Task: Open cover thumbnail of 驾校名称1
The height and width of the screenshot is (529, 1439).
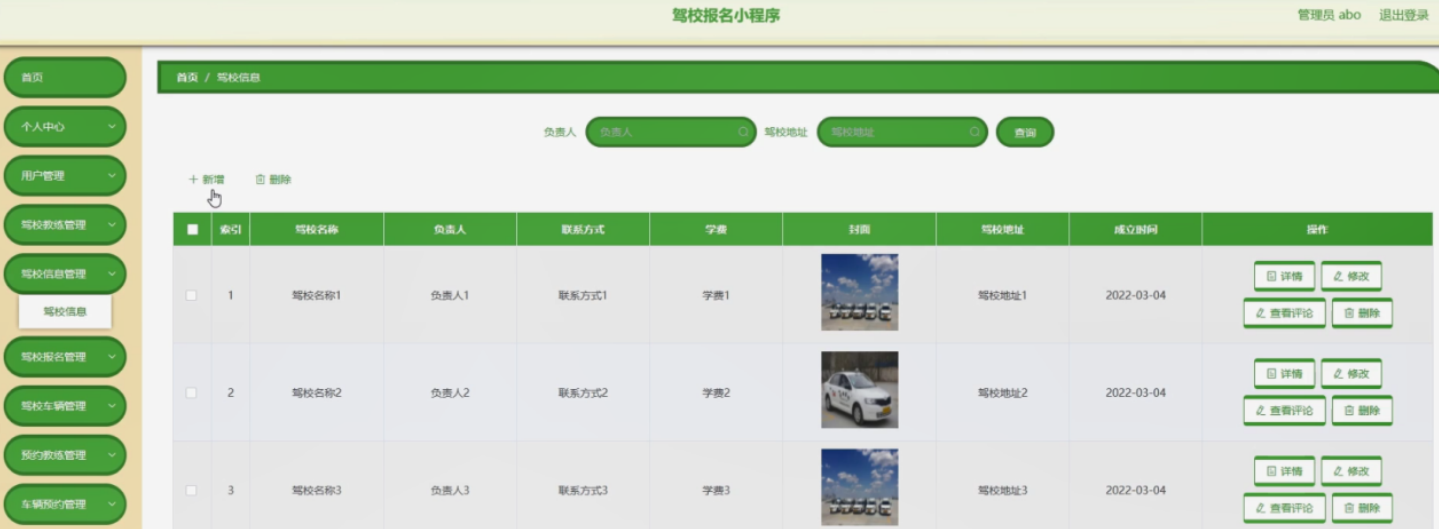Action: coord(859,292)
